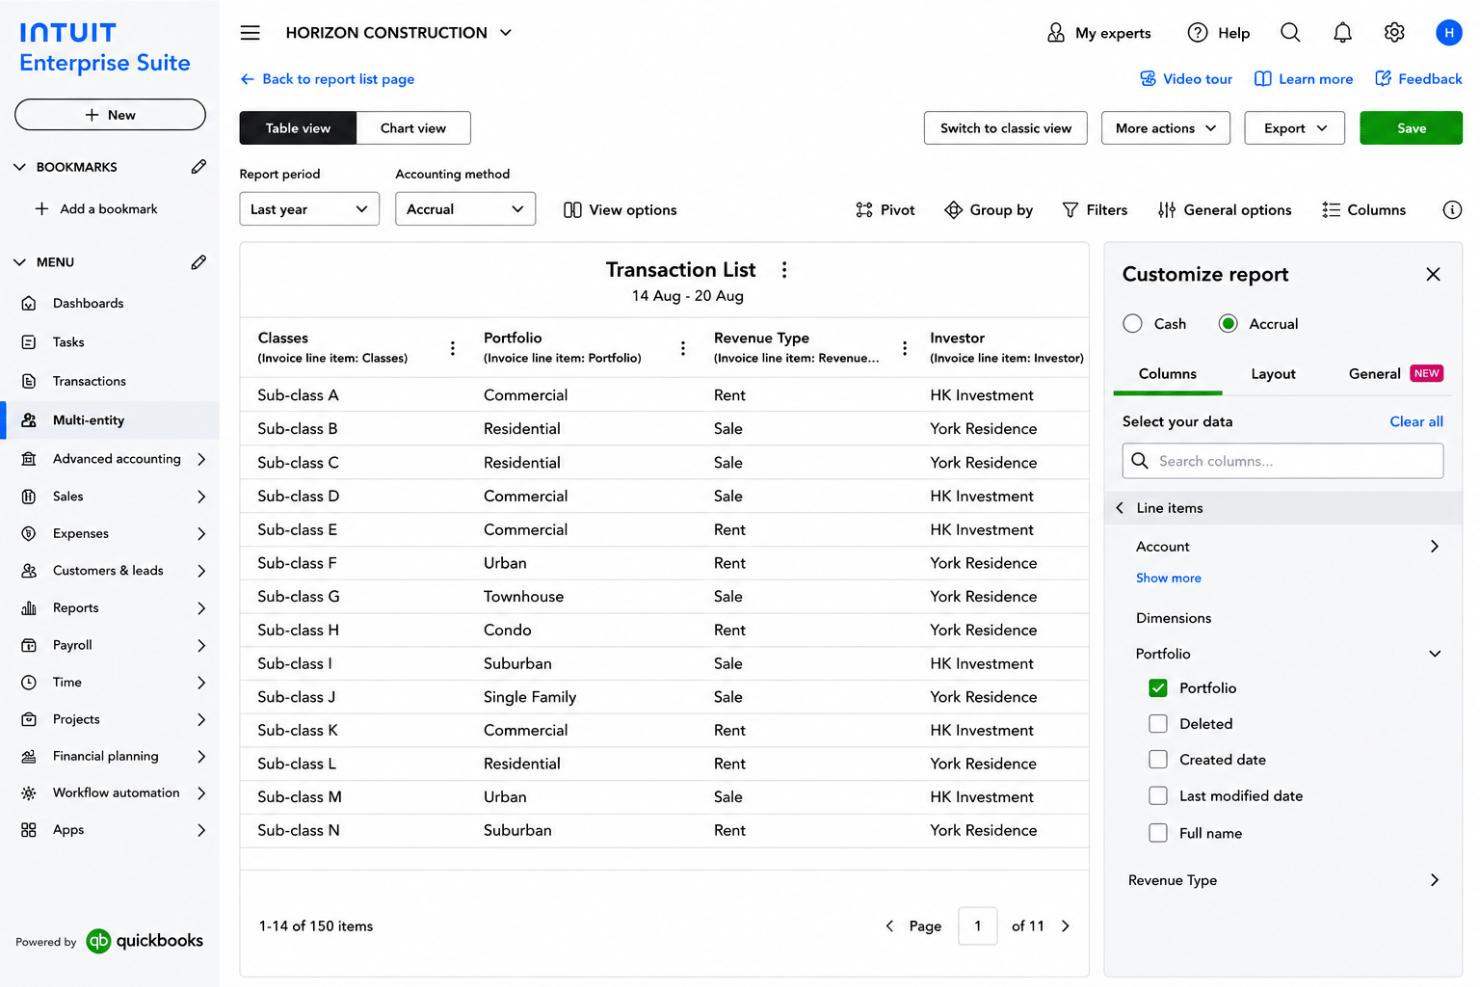Expand the Account line items group
This screenshot has height=987, width=1480.
point(1434,547)
